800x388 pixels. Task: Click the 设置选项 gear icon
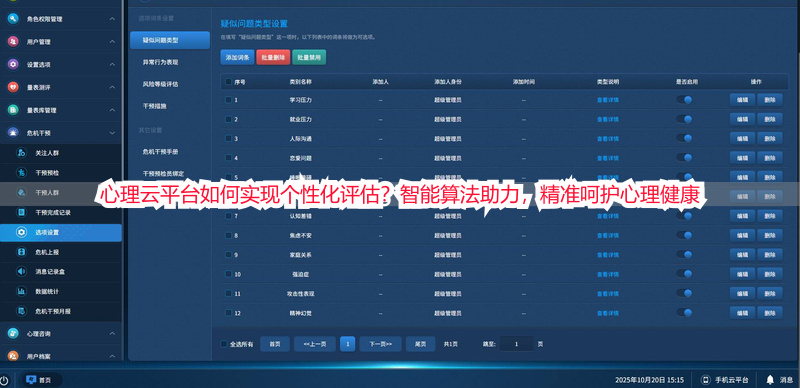click(x=13, y=65)
